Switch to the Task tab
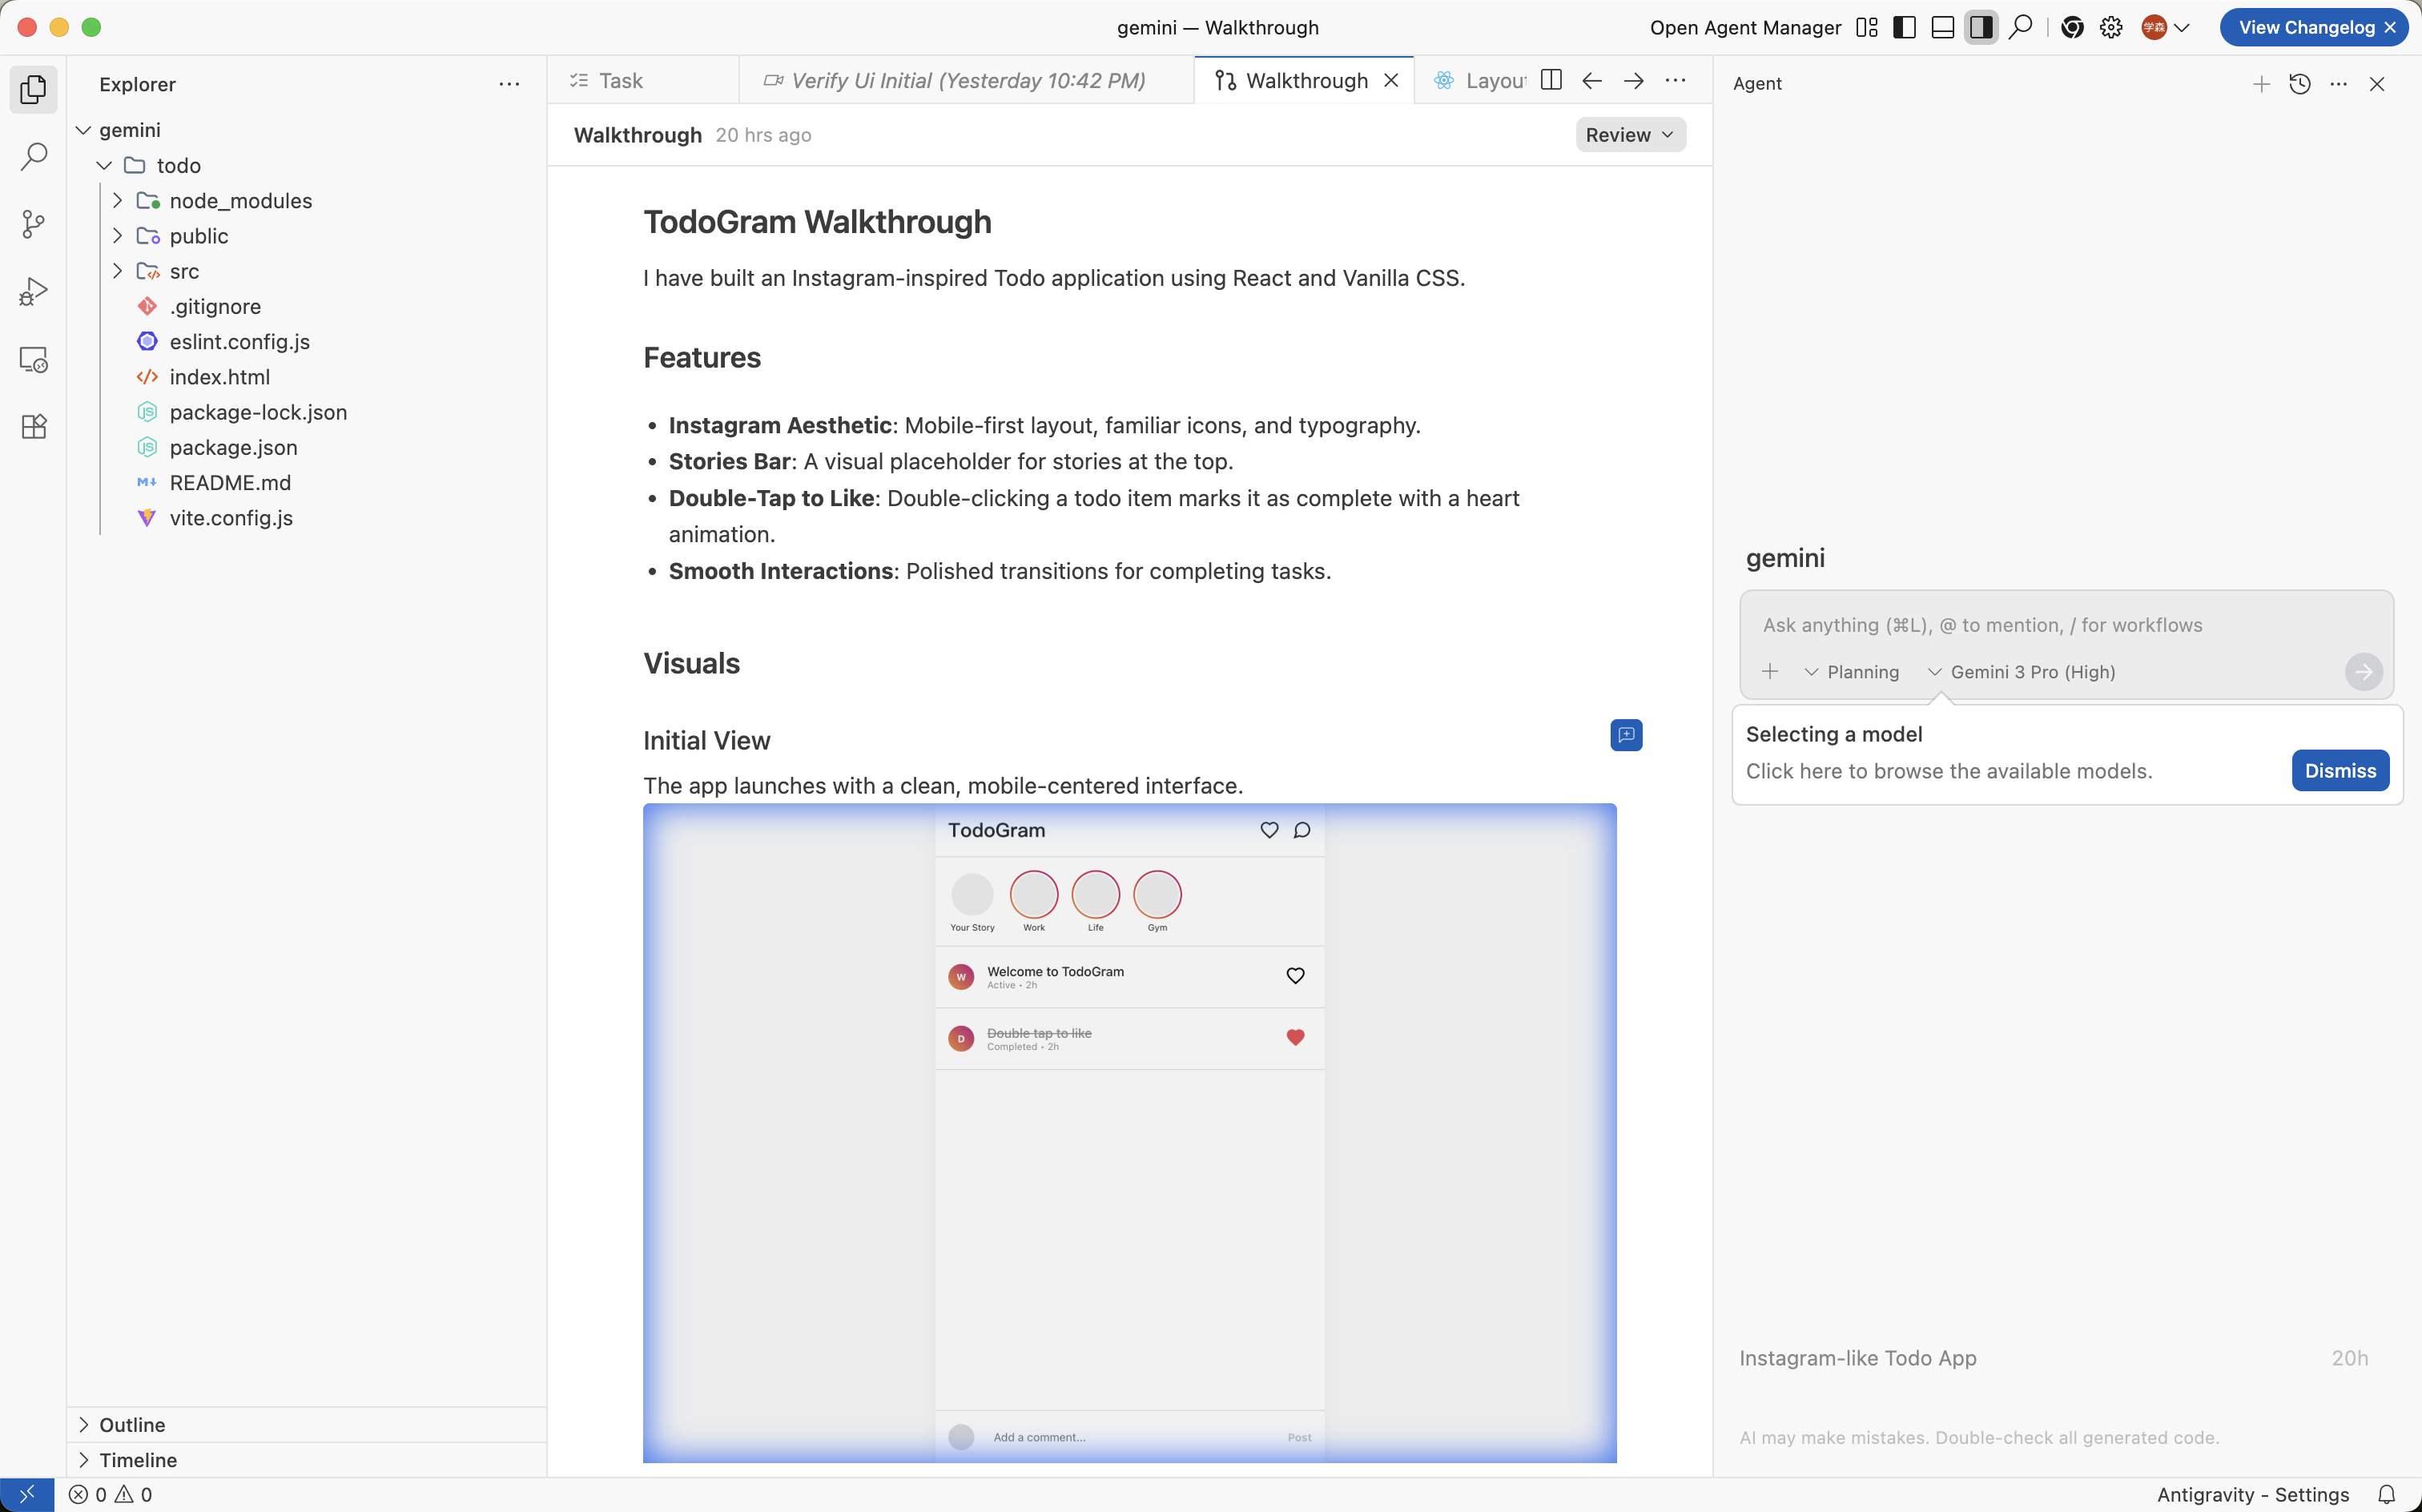This screenshot has height=1512, width=2422. coord(620,80)
